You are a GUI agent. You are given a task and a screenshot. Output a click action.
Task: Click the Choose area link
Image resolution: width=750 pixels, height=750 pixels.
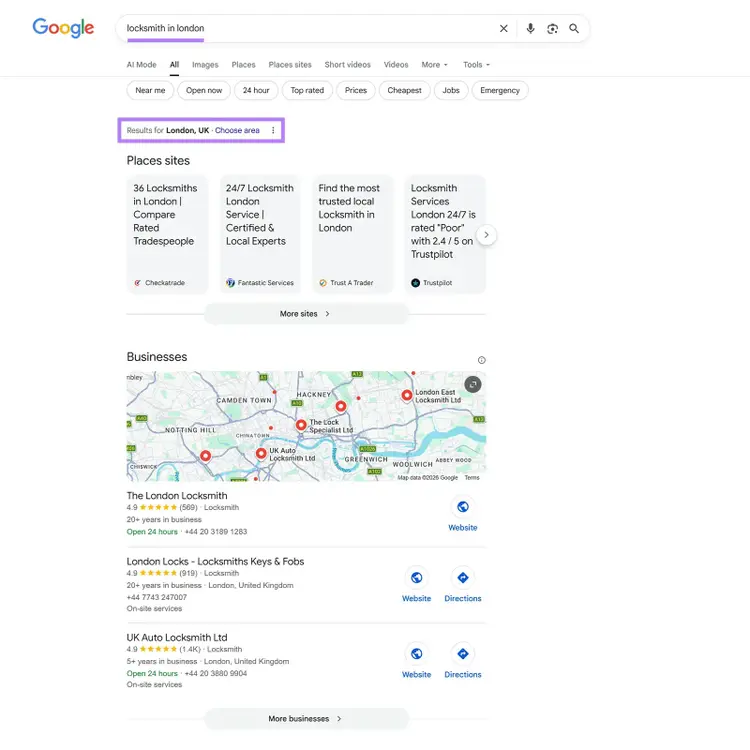(237, 130)
